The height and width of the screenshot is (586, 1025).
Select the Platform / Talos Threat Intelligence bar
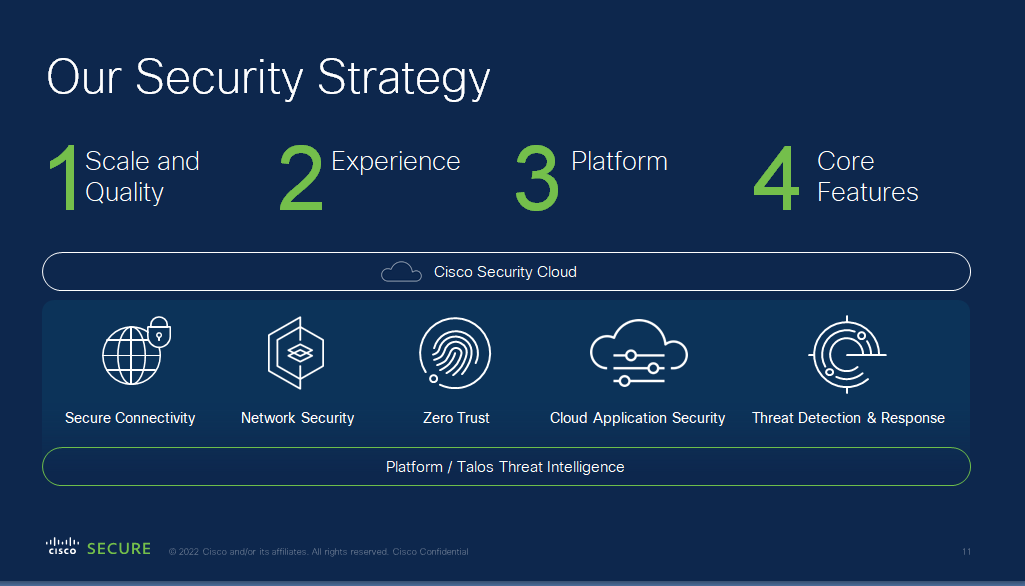pos(505,467)
